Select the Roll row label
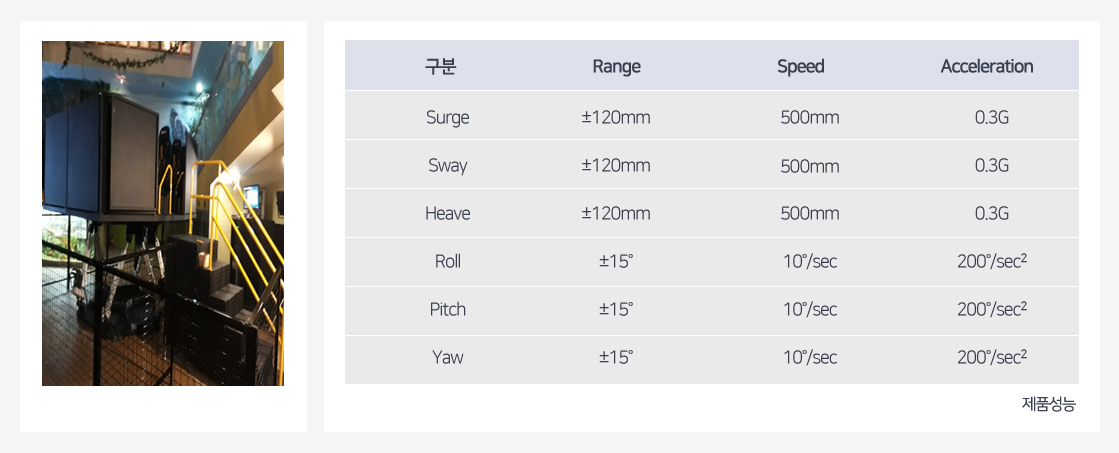 click(447, 262)
